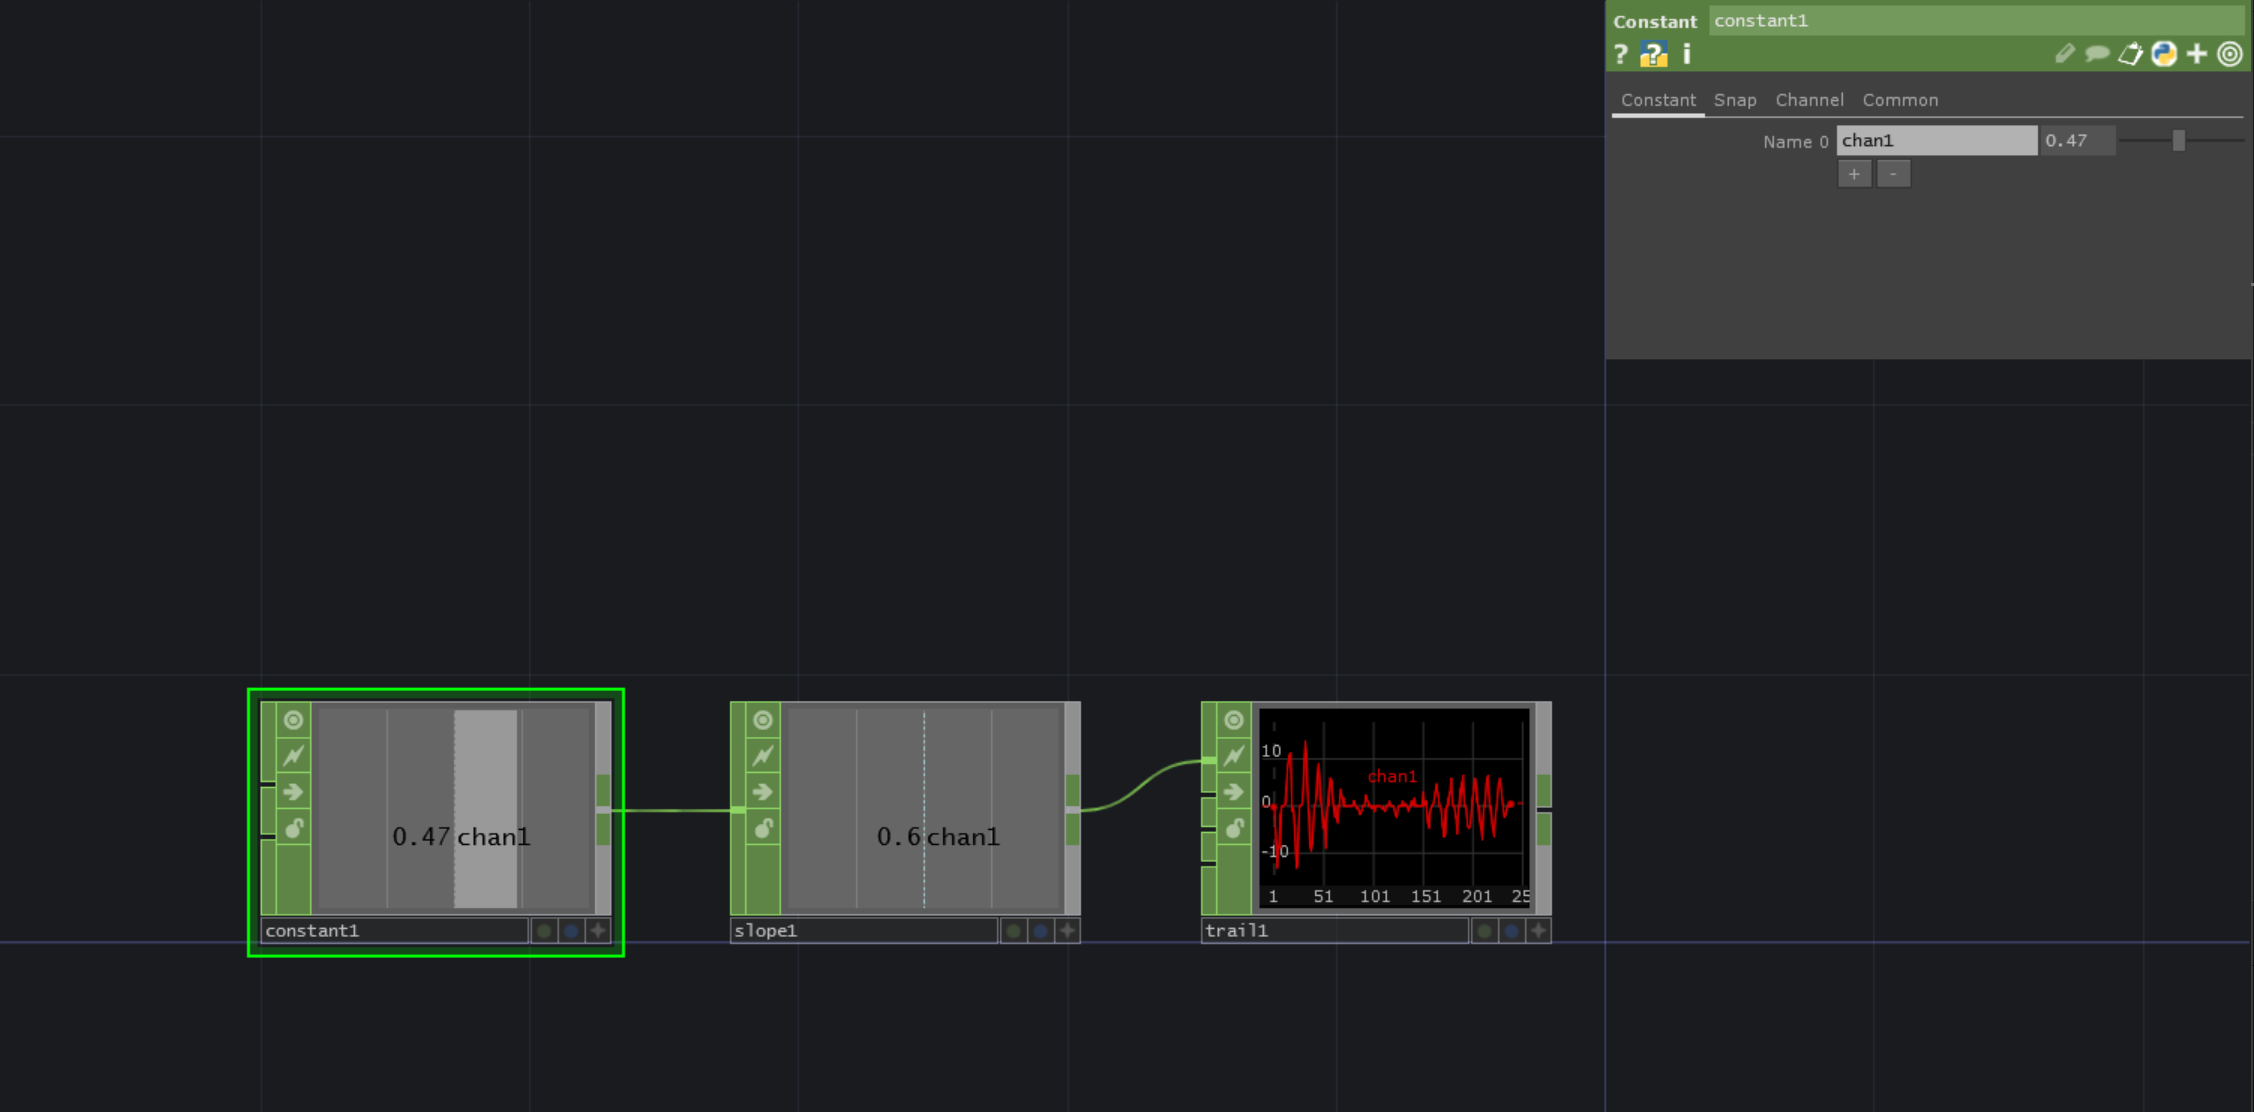This screenshot has width=2254, height=1112.
Task: Toggle lock flag on slope1 node
Action: pyautogui.click(x=763, y=828)
